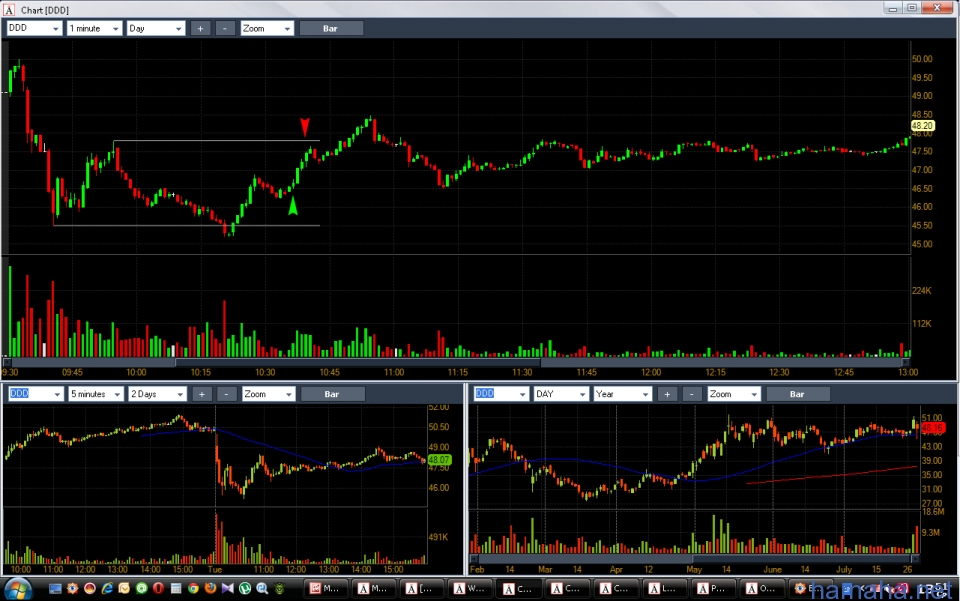Click the 491K volume label in the 5 minutes chart

click(x=438, y=537)
